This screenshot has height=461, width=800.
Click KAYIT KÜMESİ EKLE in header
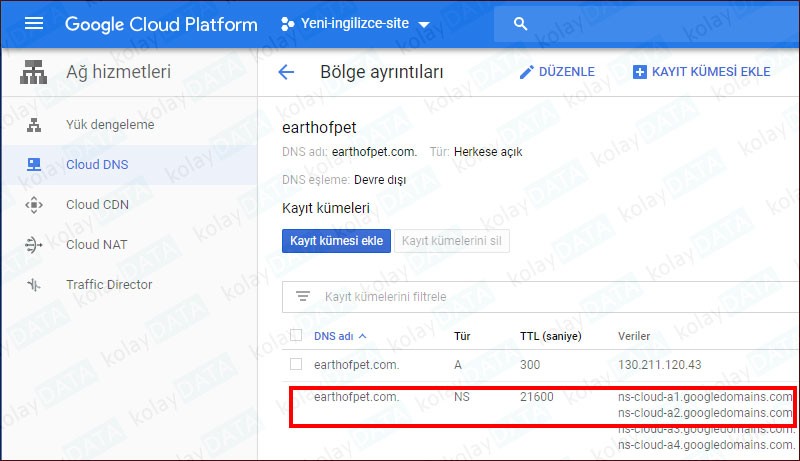click(702, 72)
